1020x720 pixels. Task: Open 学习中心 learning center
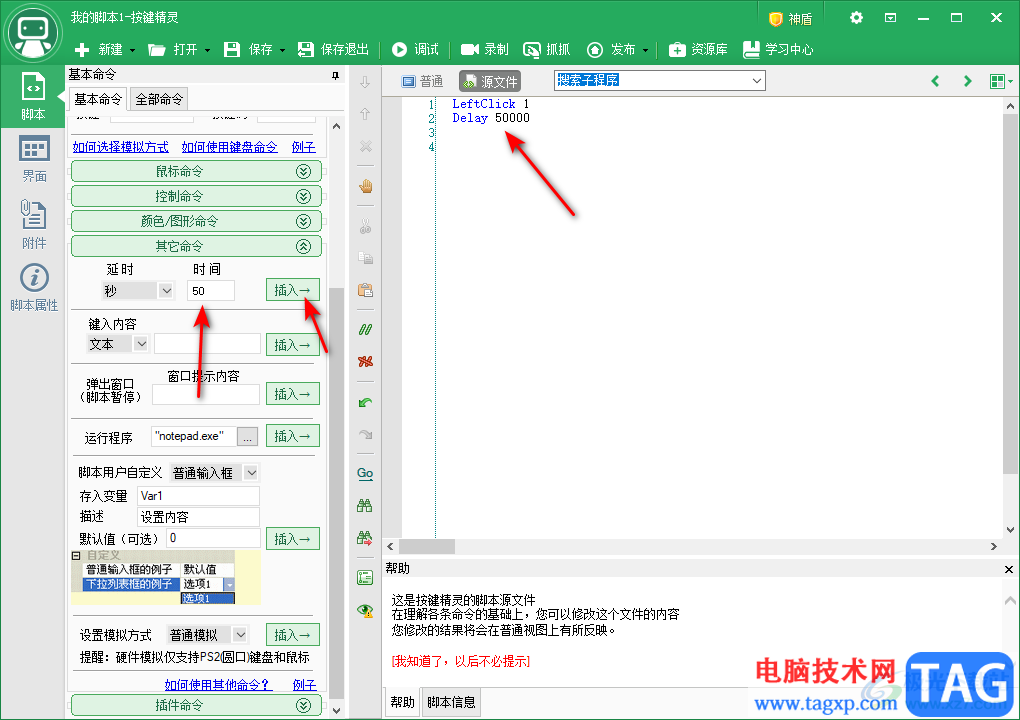click(x=778, y=49)
